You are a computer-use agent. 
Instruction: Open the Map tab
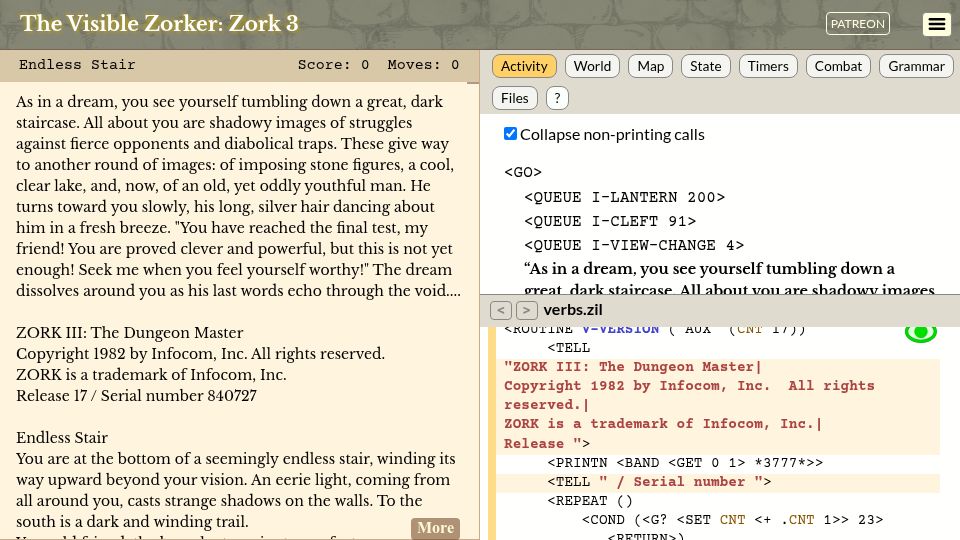(x=650, y=66)
